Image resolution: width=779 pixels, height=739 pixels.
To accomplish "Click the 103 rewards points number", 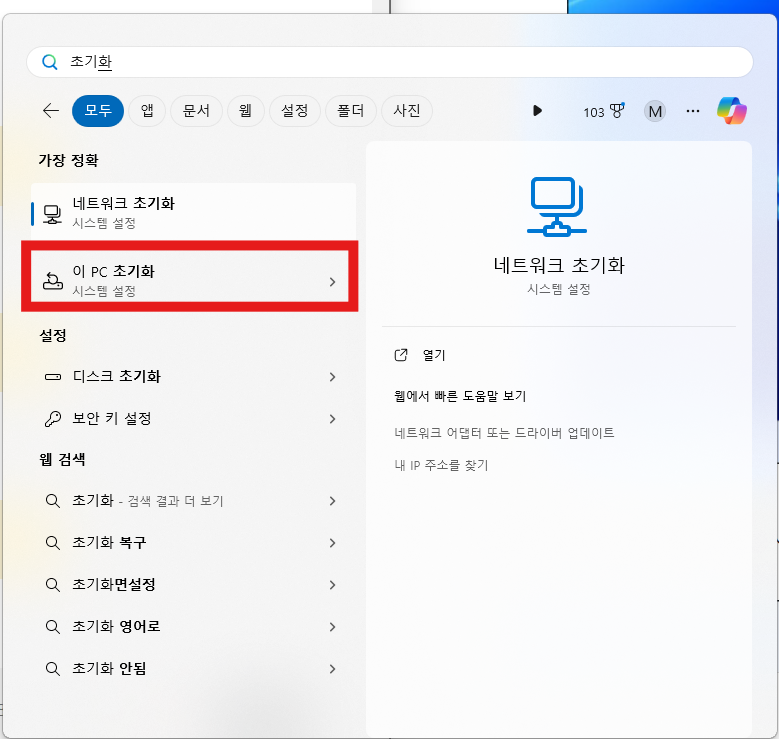I will coord(594,112).
